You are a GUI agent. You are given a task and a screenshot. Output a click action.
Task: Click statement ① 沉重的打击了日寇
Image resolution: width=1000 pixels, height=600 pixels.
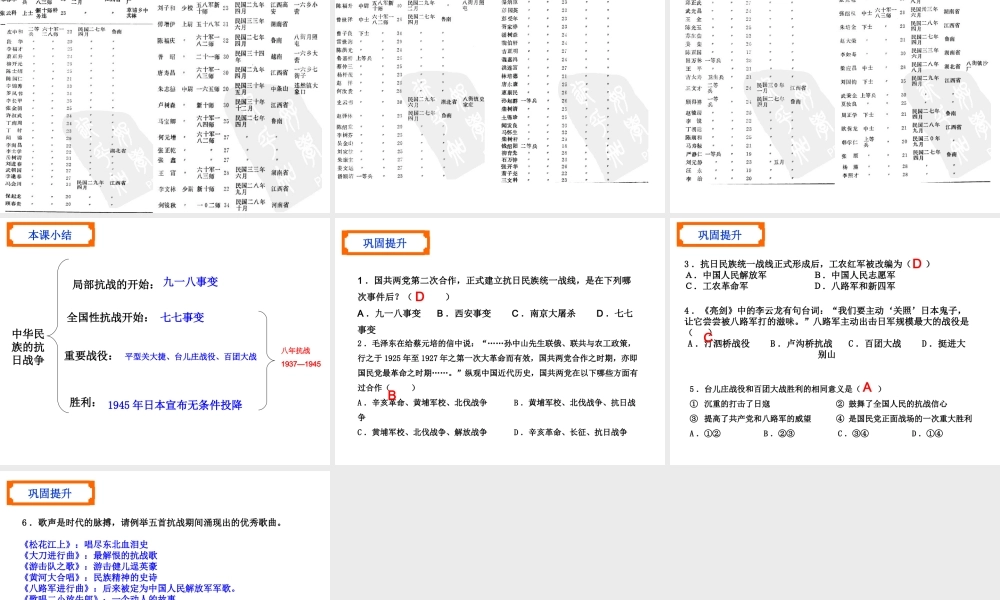click(x=730, y=404)
